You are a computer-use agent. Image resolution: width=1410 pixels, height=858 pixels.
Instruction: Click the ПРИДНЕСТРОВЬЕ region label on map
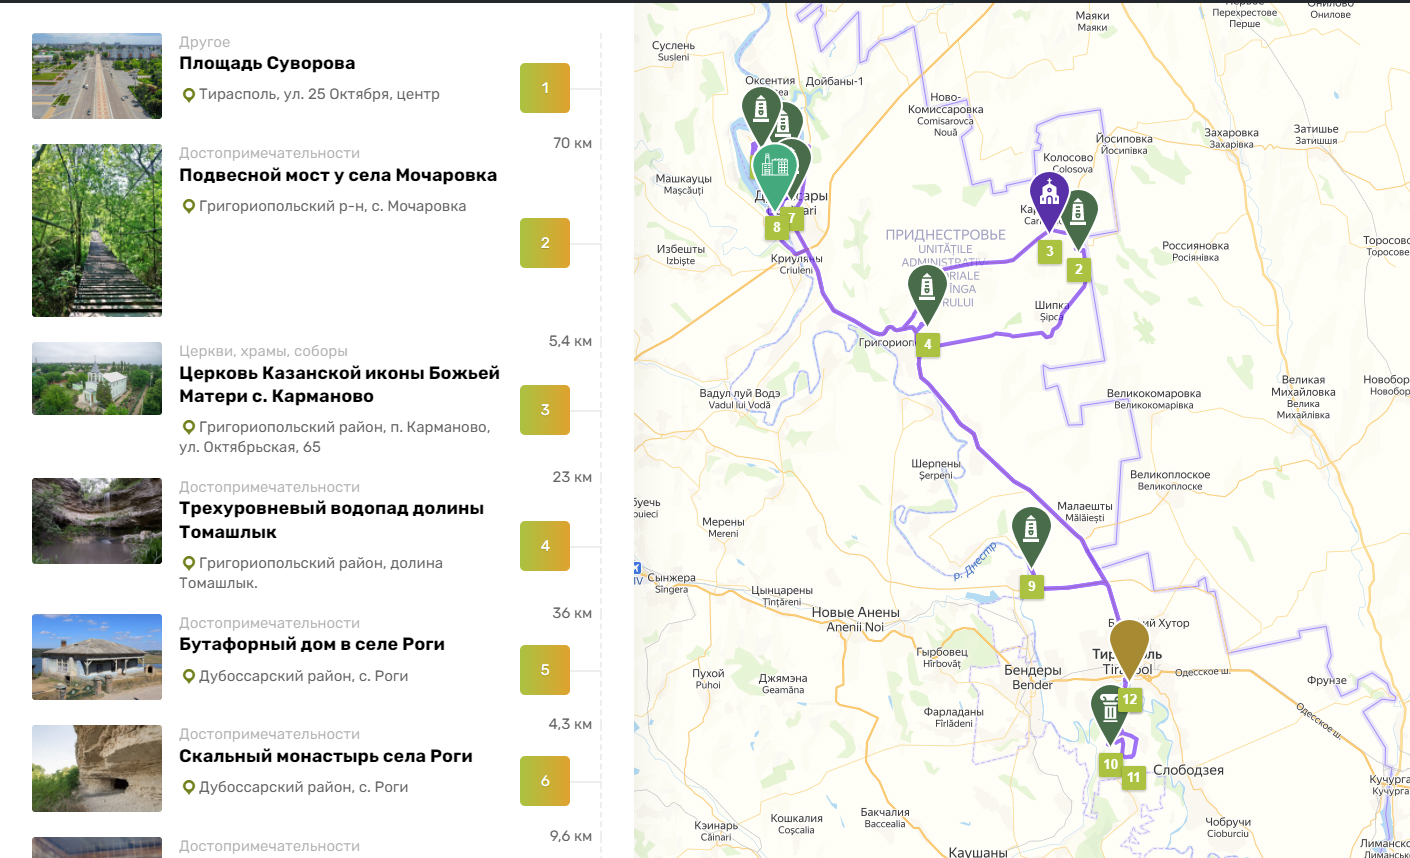pos(946,235)
